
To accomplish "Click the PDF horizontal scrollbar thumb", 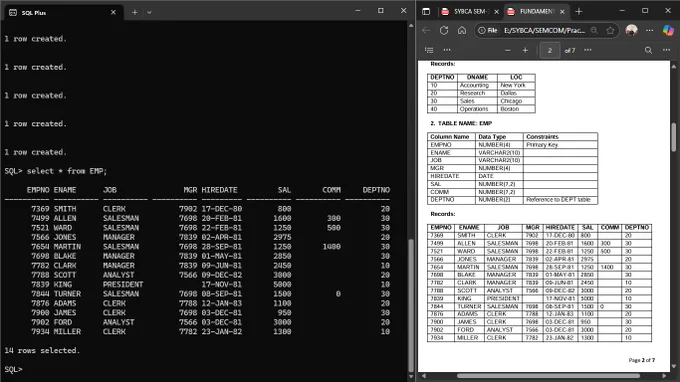I will click(x=548, y=376).
